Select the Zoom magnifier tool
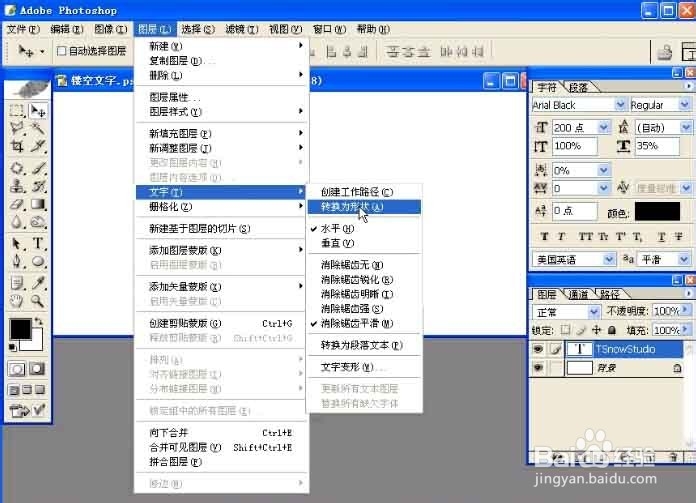This screenshot has height=503, width=696. (x=38, y=301)
